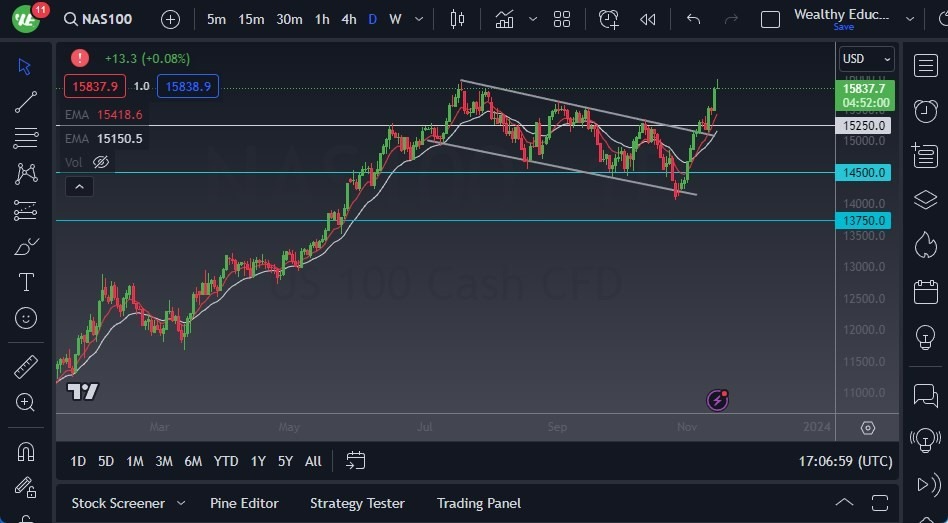The width and height of the screenshot is (948, 523).
Task: Toggle magnet mode for drawings
Action: pos(26,452)
